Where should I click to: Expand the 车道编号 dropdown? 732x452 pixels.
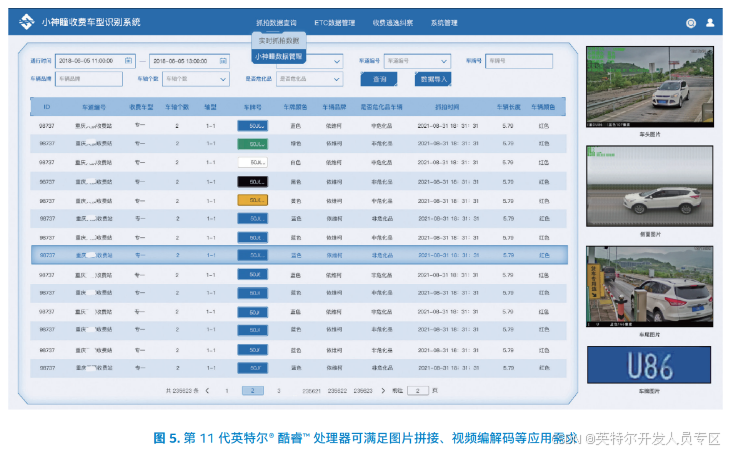pos(417,61)
